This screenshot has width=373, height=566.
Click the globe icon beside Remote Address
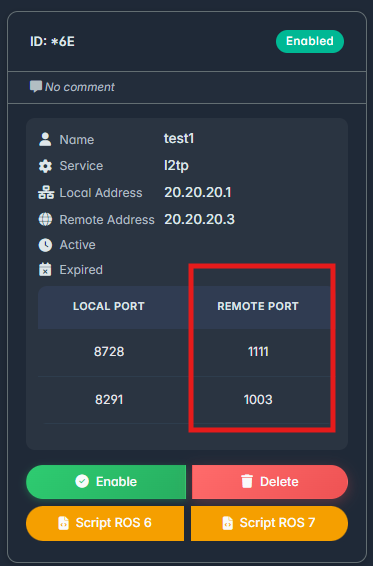45,219
